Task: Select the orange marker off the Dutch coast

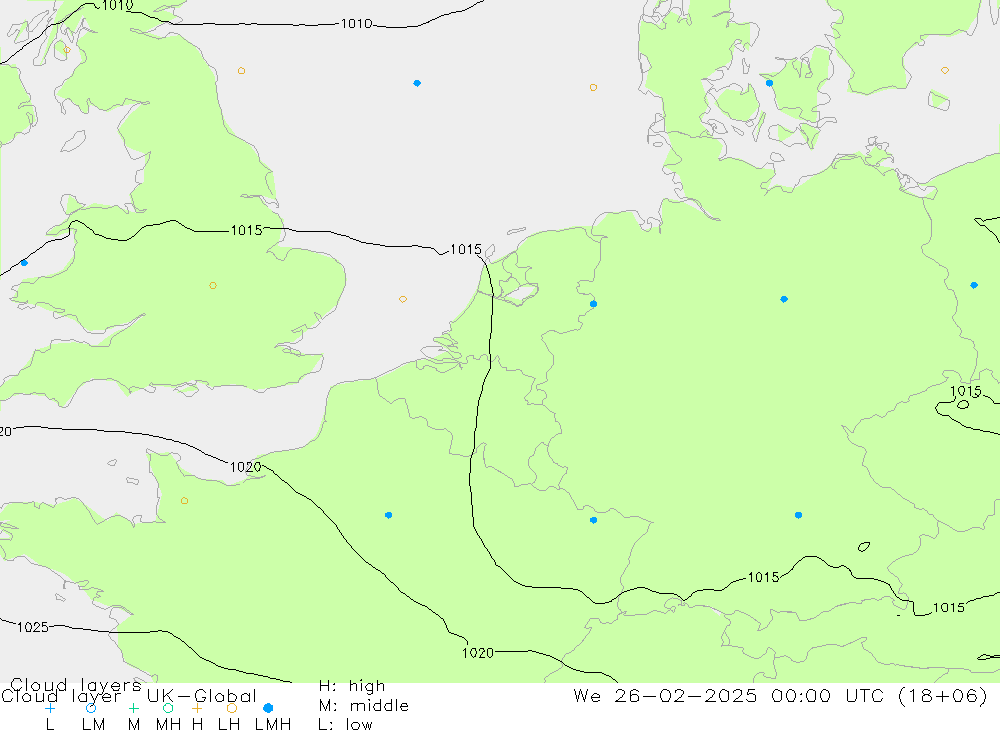Action: coord(403,299)
